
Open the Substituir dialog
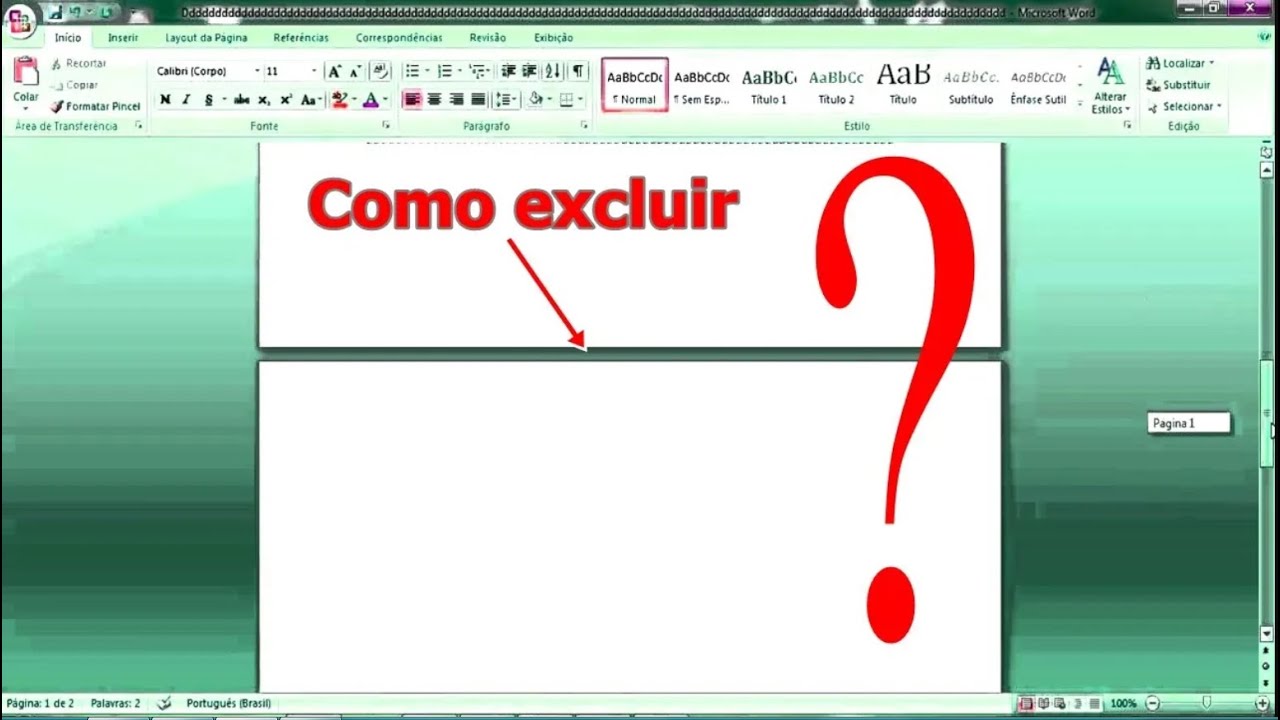1180,84
